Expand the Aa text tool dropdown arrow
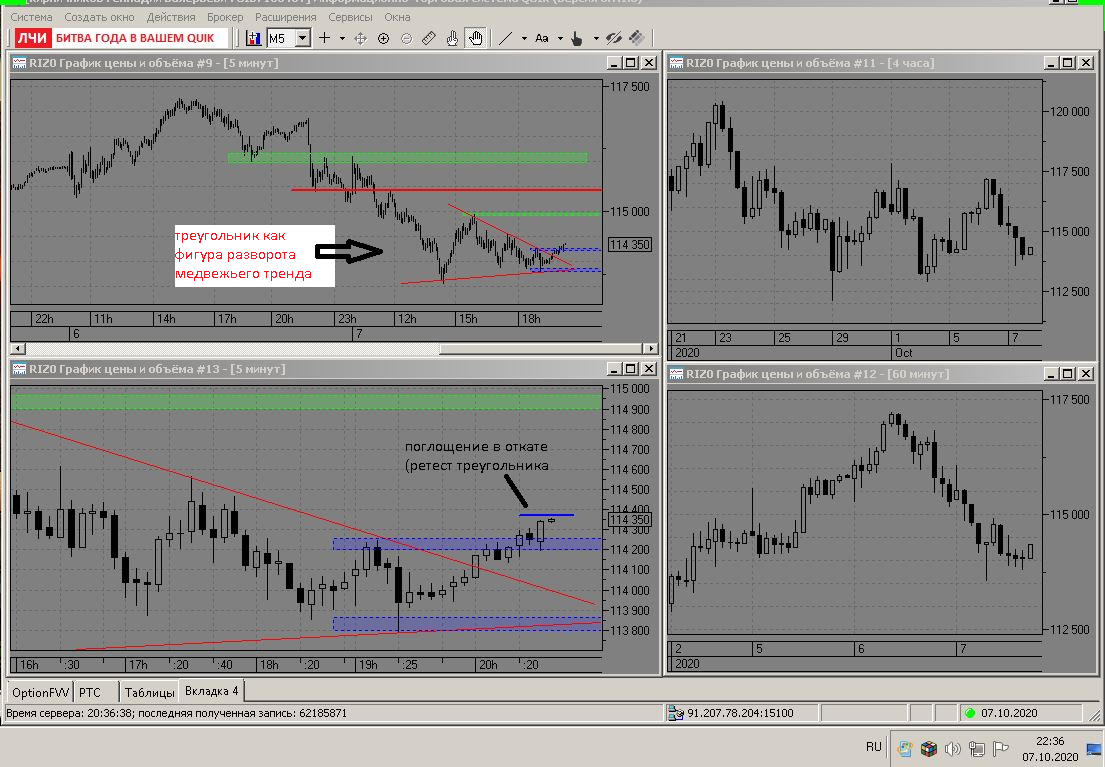This screenshot has height=767, width=1105. pyautogui.click(x=560, y=38)
